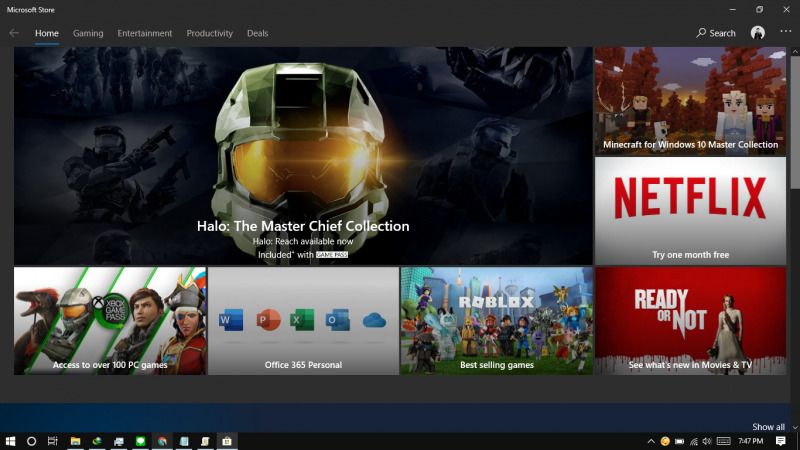The image size is (800, 450).
Task: Open the volume speaker tray icon
Action: click(x=707, y=441)
